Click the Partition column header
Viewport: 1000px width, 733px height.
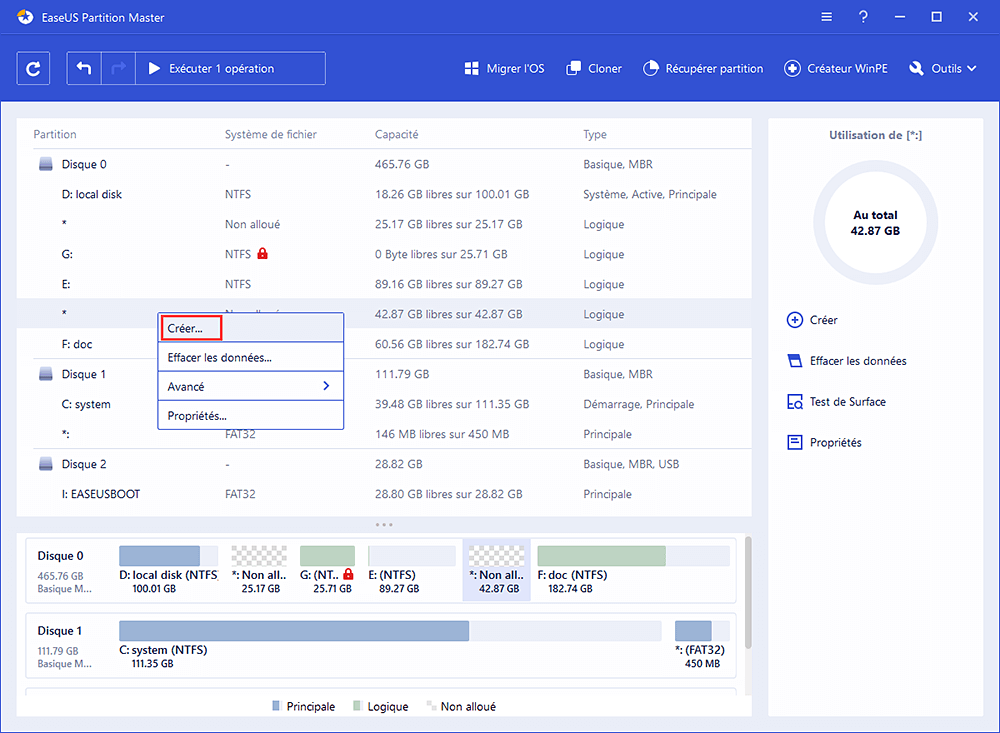pyautogui.click(x=55, y=134)
